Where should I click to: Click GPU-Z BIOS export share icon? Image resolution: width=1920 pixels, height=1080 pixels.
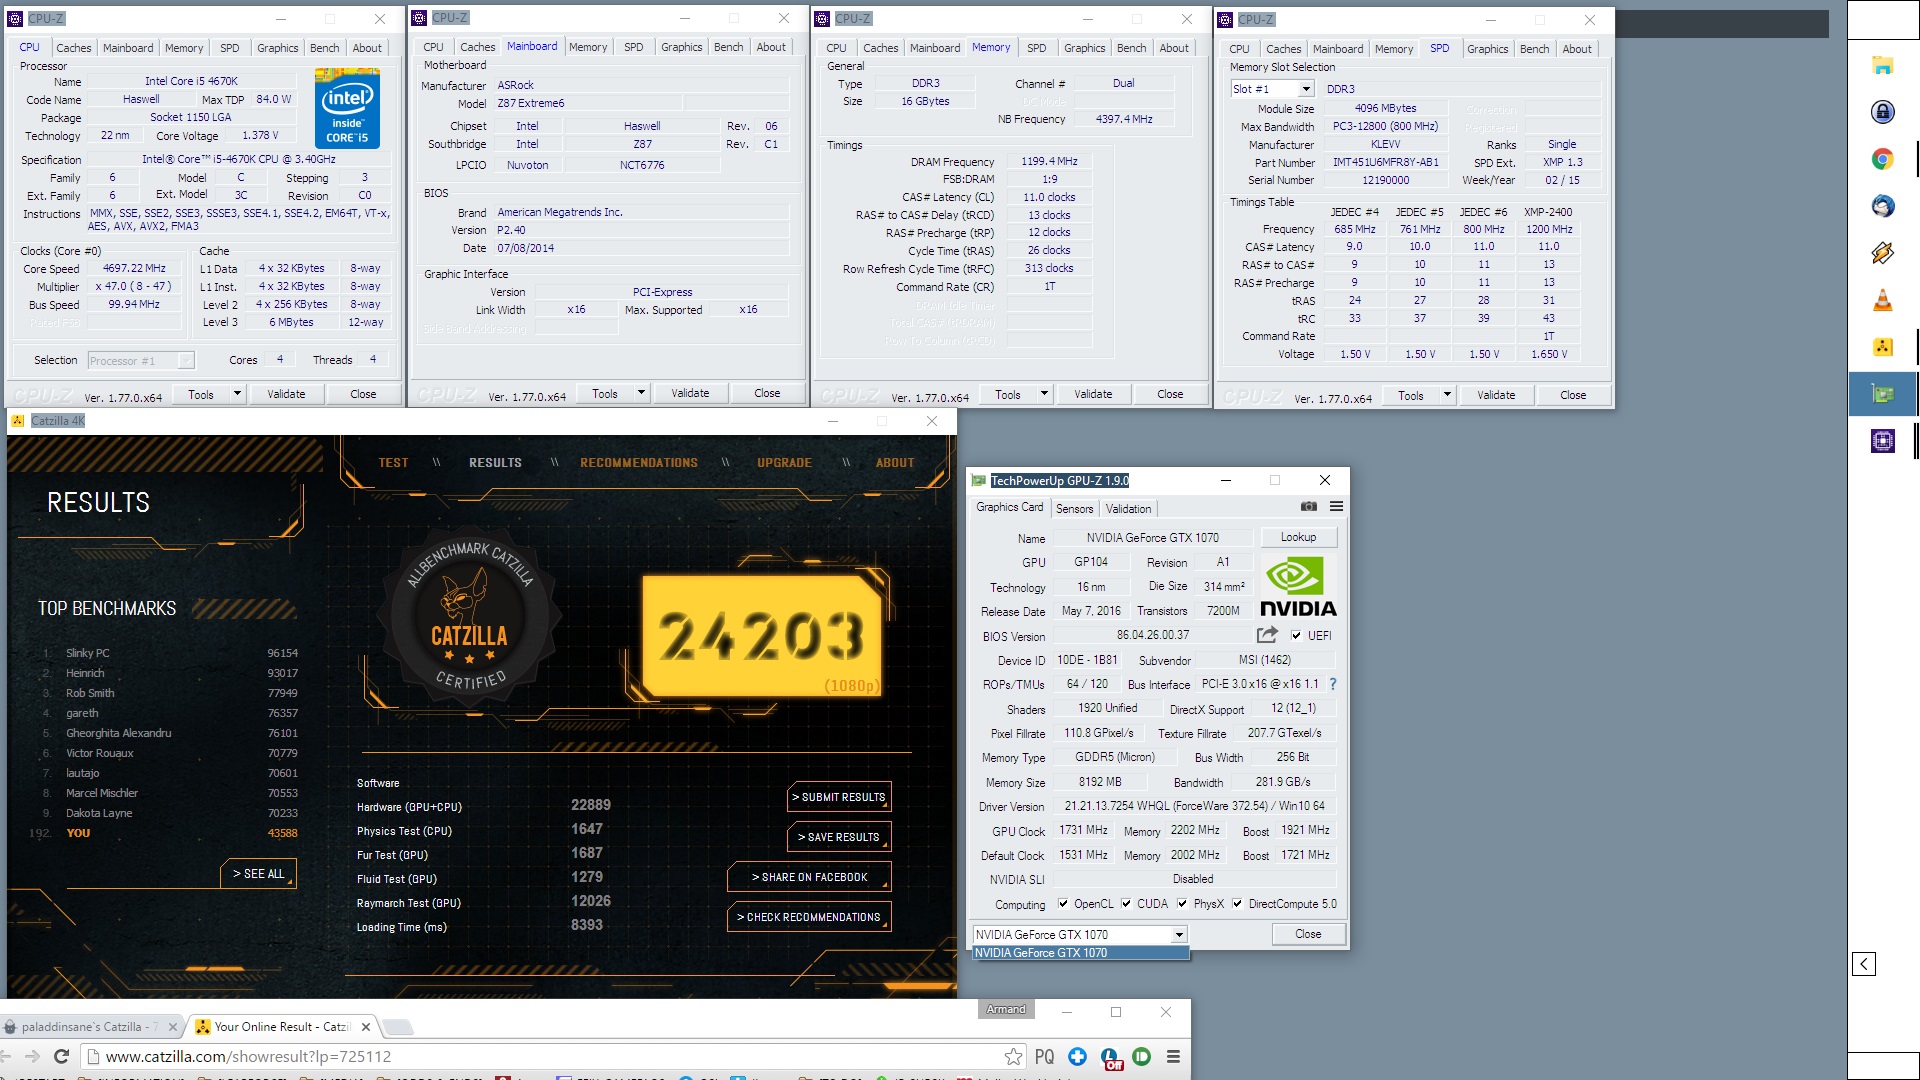click(1267, 635)
